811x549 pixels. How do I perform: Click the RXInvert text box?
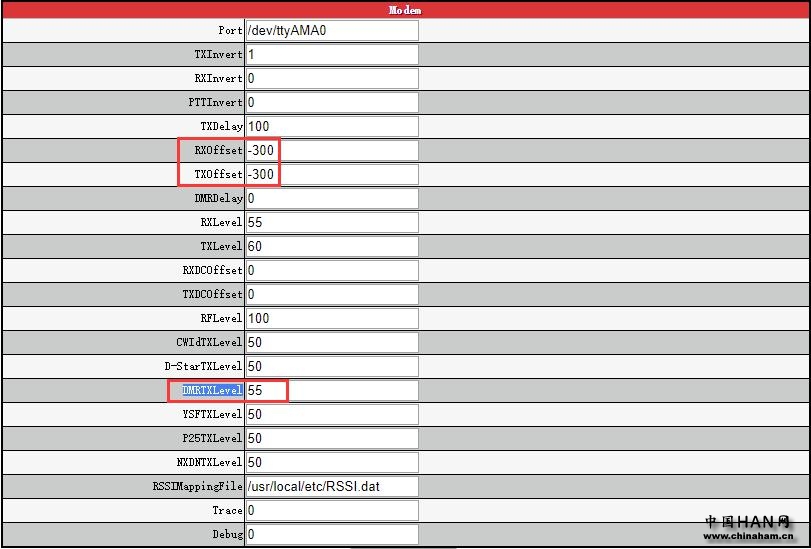point(331,78)
